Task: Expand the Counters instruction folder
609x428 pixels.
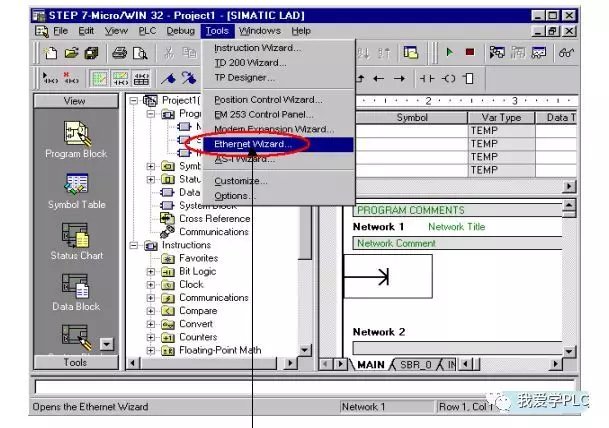Action: pyautogui.click(x=151, y=337)
